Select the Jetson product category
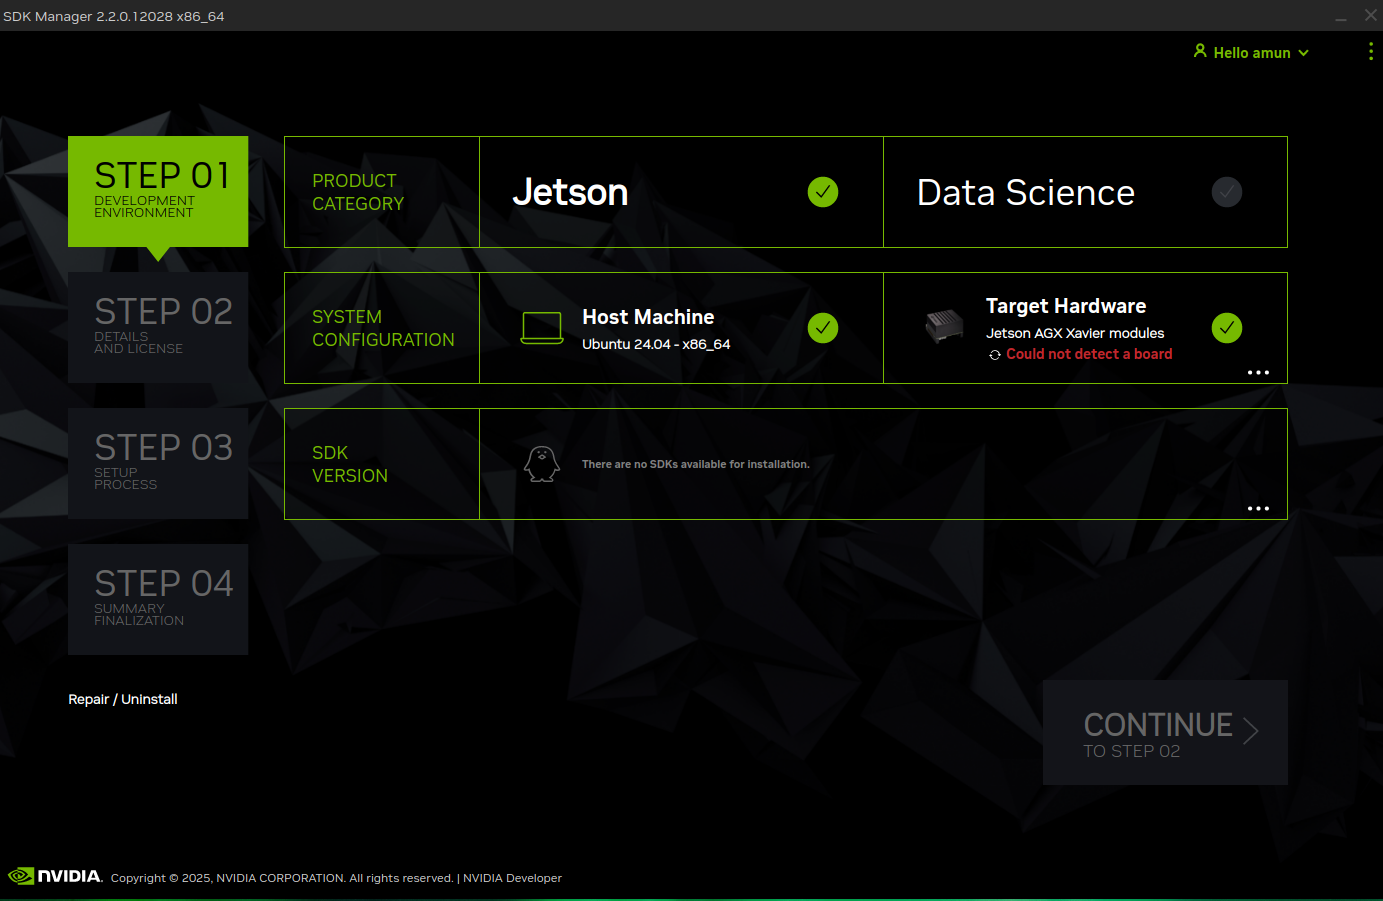The width and height of the screenshot is (1383, 901). (681, 192)
